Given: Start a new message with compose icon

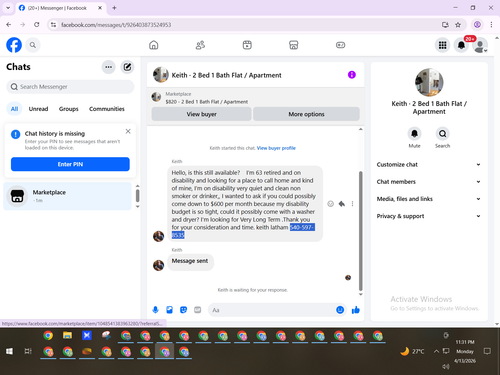Looking at the screenshot, I should [x=127, y=67].
